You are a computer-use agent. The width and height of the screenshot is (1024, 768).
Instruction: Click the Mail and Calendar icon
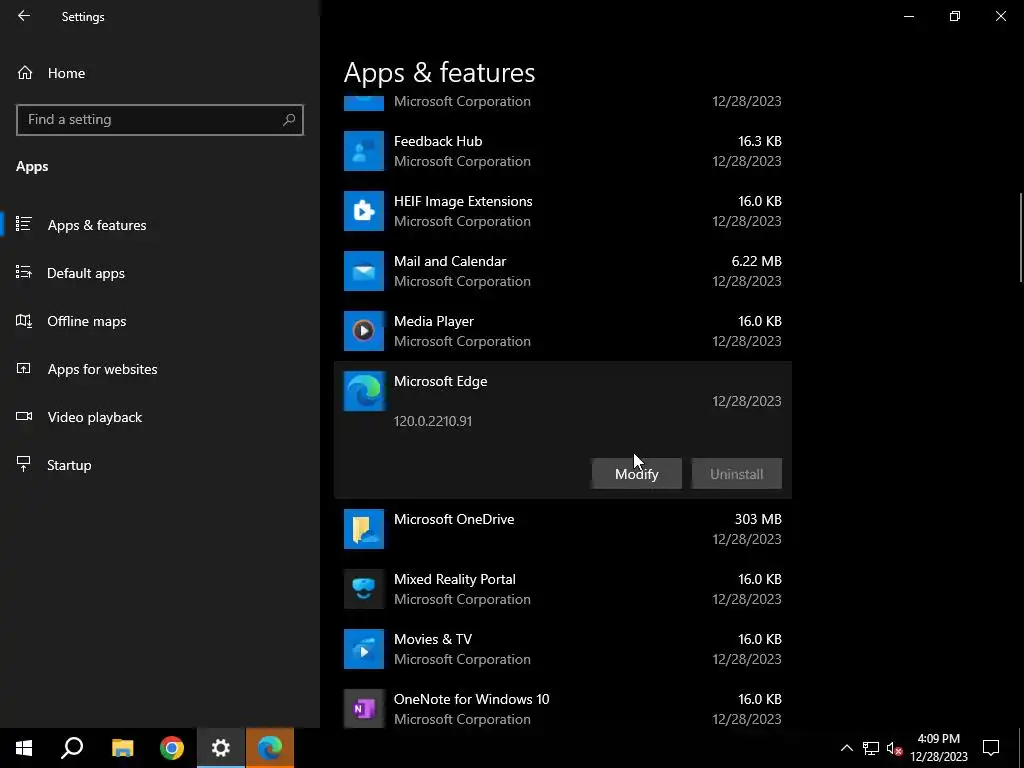[364, 271]
